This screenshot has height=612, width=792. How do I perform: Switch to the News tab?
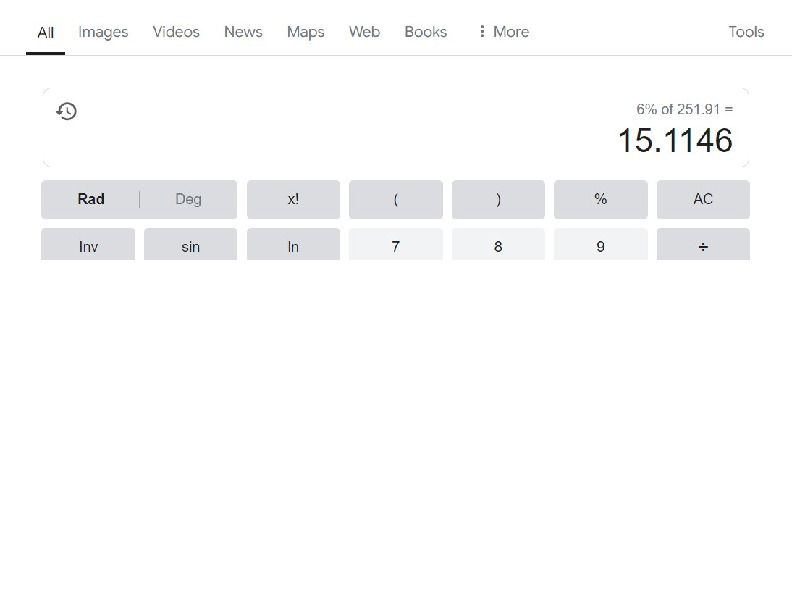click(x=243, y=32)
